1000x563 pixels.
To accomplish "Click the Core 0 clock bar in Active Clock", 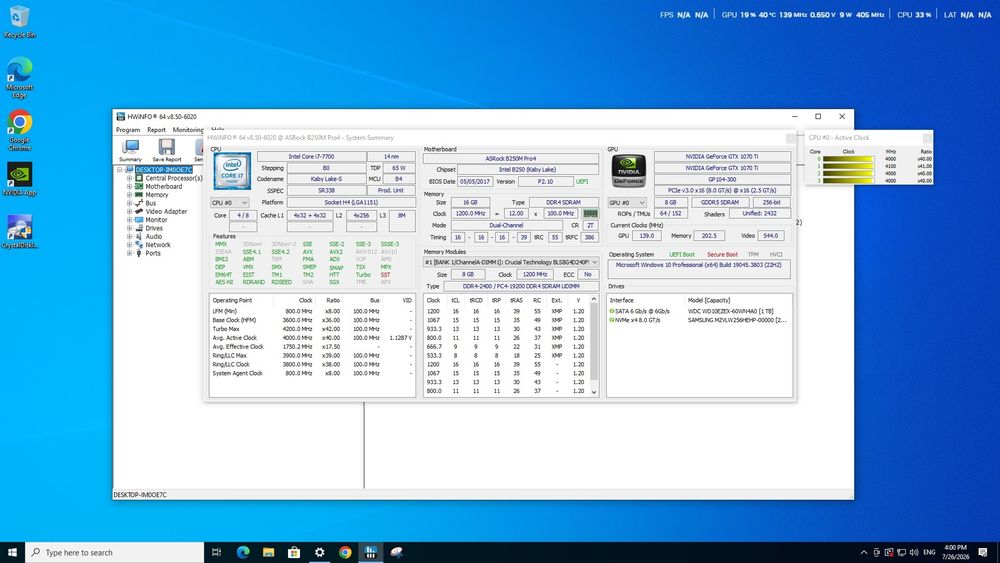I will point(848,159).
